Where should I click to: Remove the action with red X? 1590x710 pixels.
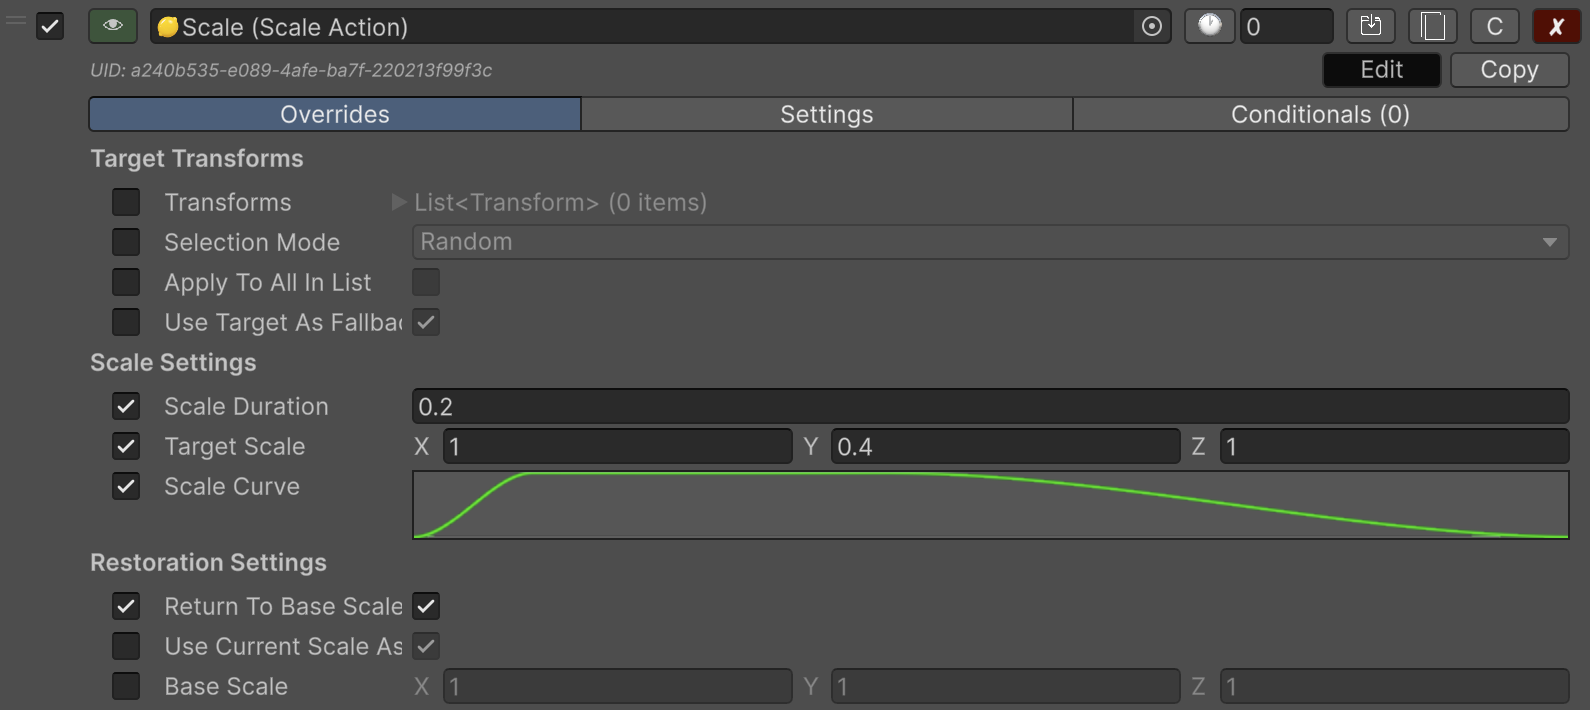[1556, 26]
